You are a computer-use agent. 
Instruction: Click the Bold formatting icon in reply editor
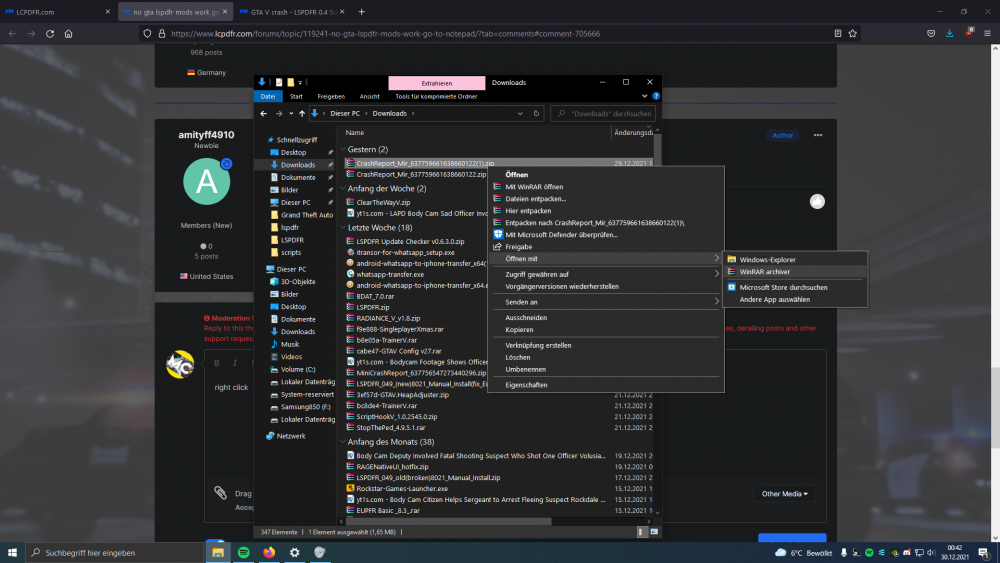tap(215, 362)
